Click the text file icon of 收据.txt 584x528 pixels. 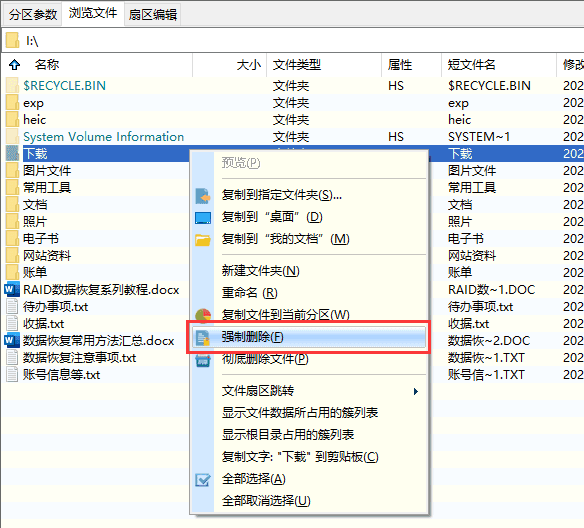coord(12,323)
